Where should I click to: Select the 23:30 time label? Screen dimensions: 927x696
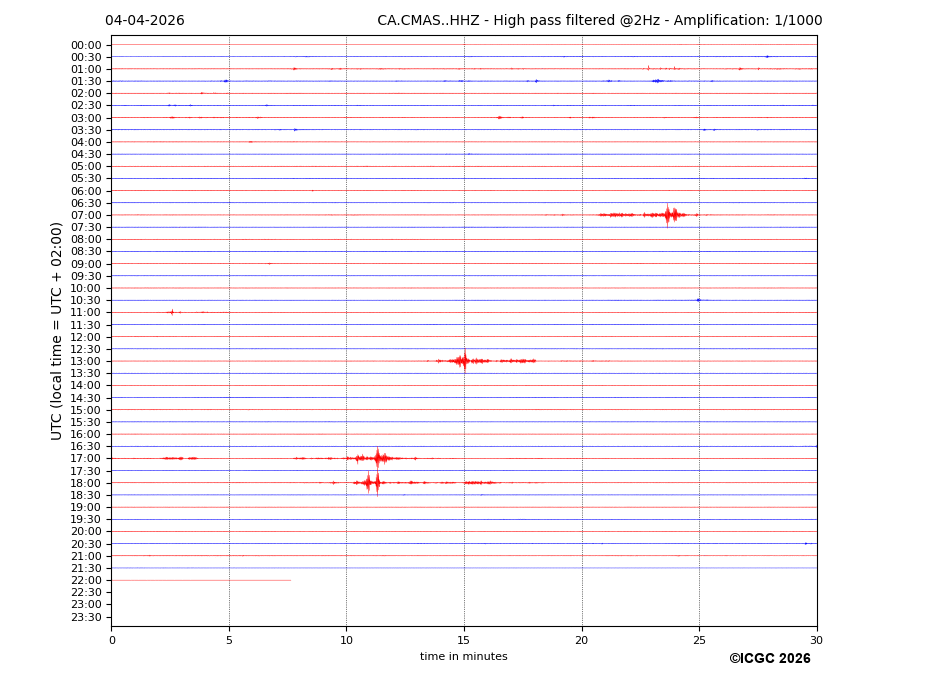(x=86, y=617)
